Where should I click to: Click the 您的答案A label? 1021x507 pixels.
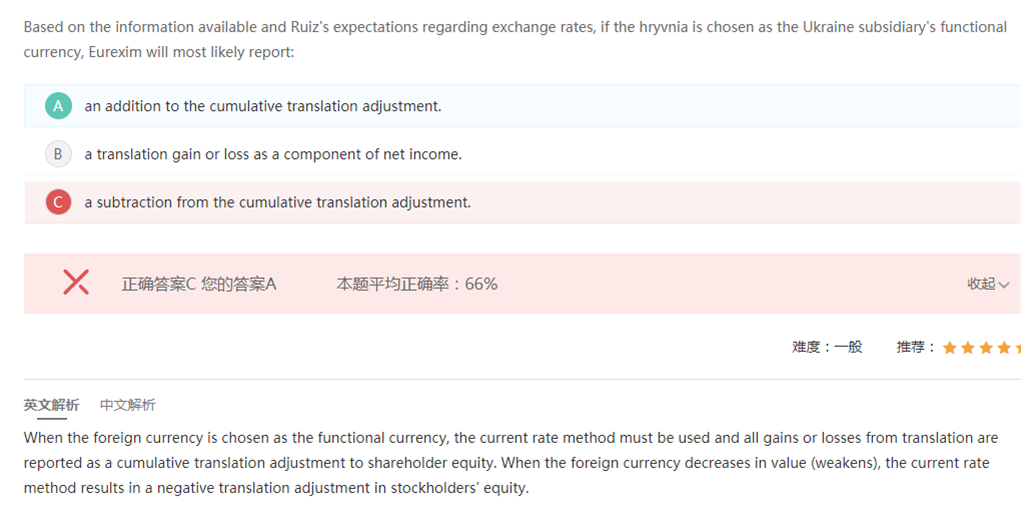(x=238, y=284)
